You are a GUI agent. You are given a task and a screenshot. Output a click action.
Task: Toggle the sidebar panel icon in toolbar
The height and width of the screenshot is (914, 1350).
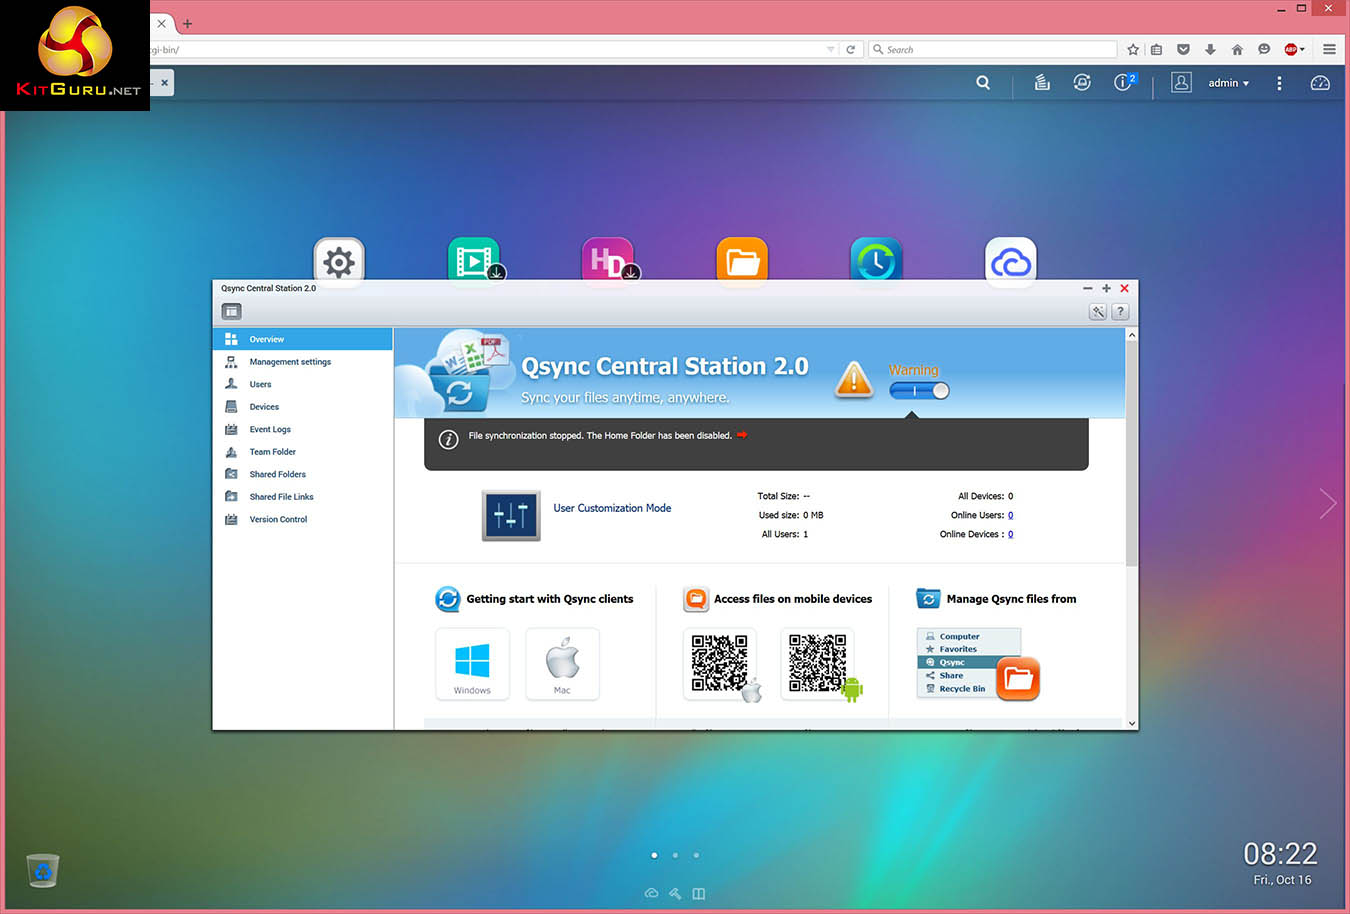point(231,312)
